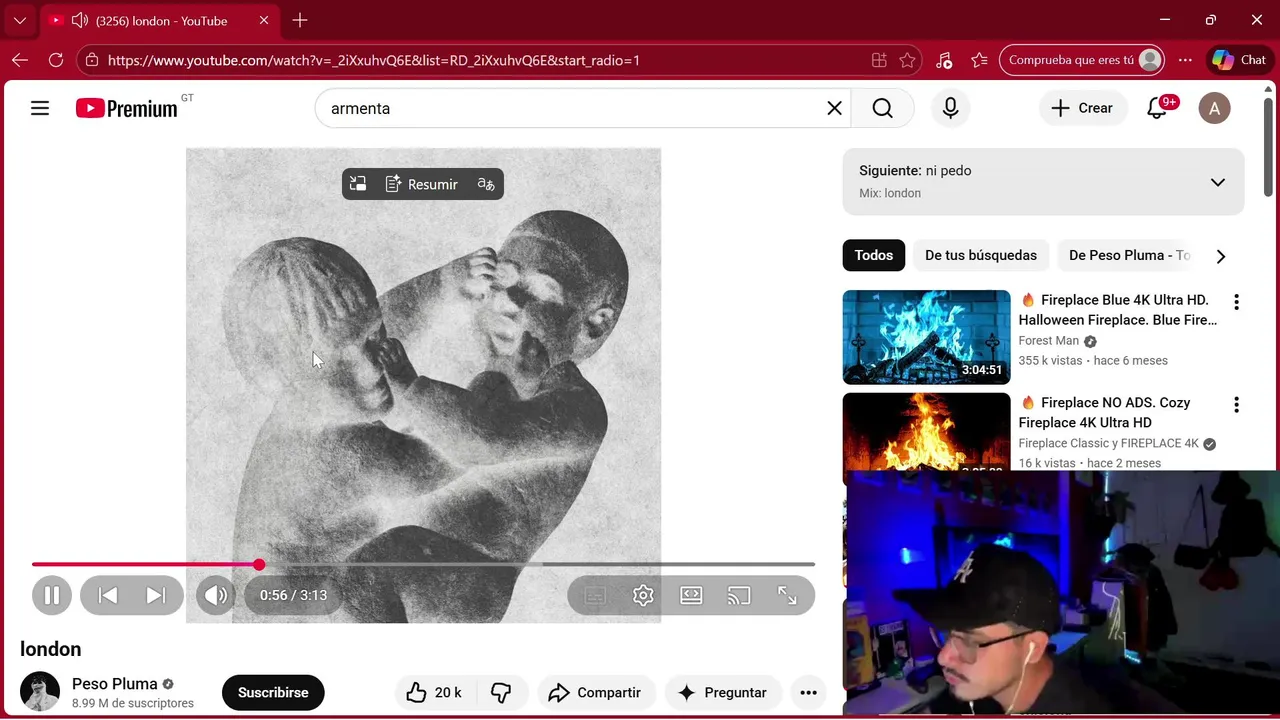This screenshot has width=1280, height=720.
Task: Open the music note media icon in toolbar
Action: click(x=944, y=60)
